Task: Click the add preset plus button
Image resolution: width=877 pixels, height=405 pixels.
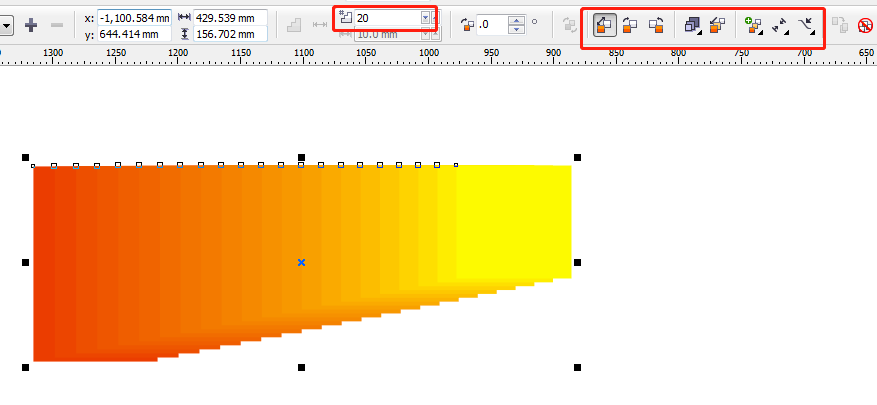Action: [31, 23]
